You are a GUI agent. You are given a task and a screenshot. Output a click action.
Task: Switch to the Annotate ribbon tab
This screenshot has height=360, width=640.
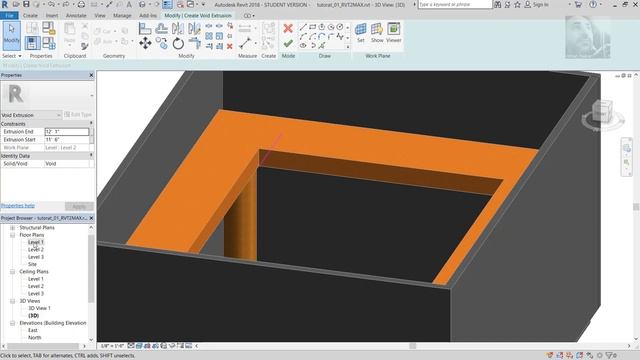click(76, 16)
